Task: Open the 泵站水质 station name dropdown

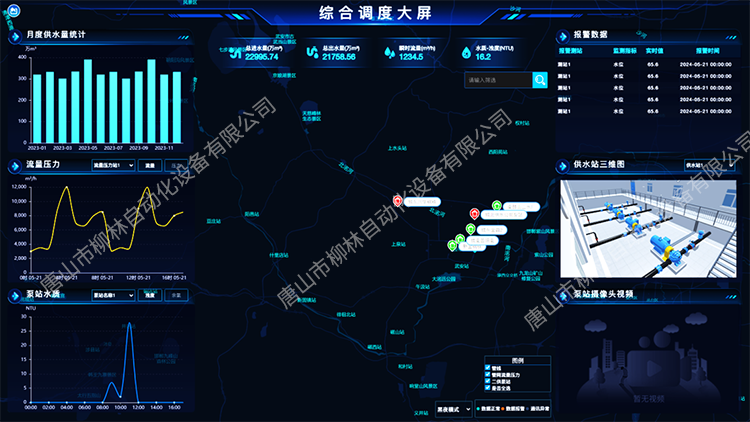Action: [113, 296]
